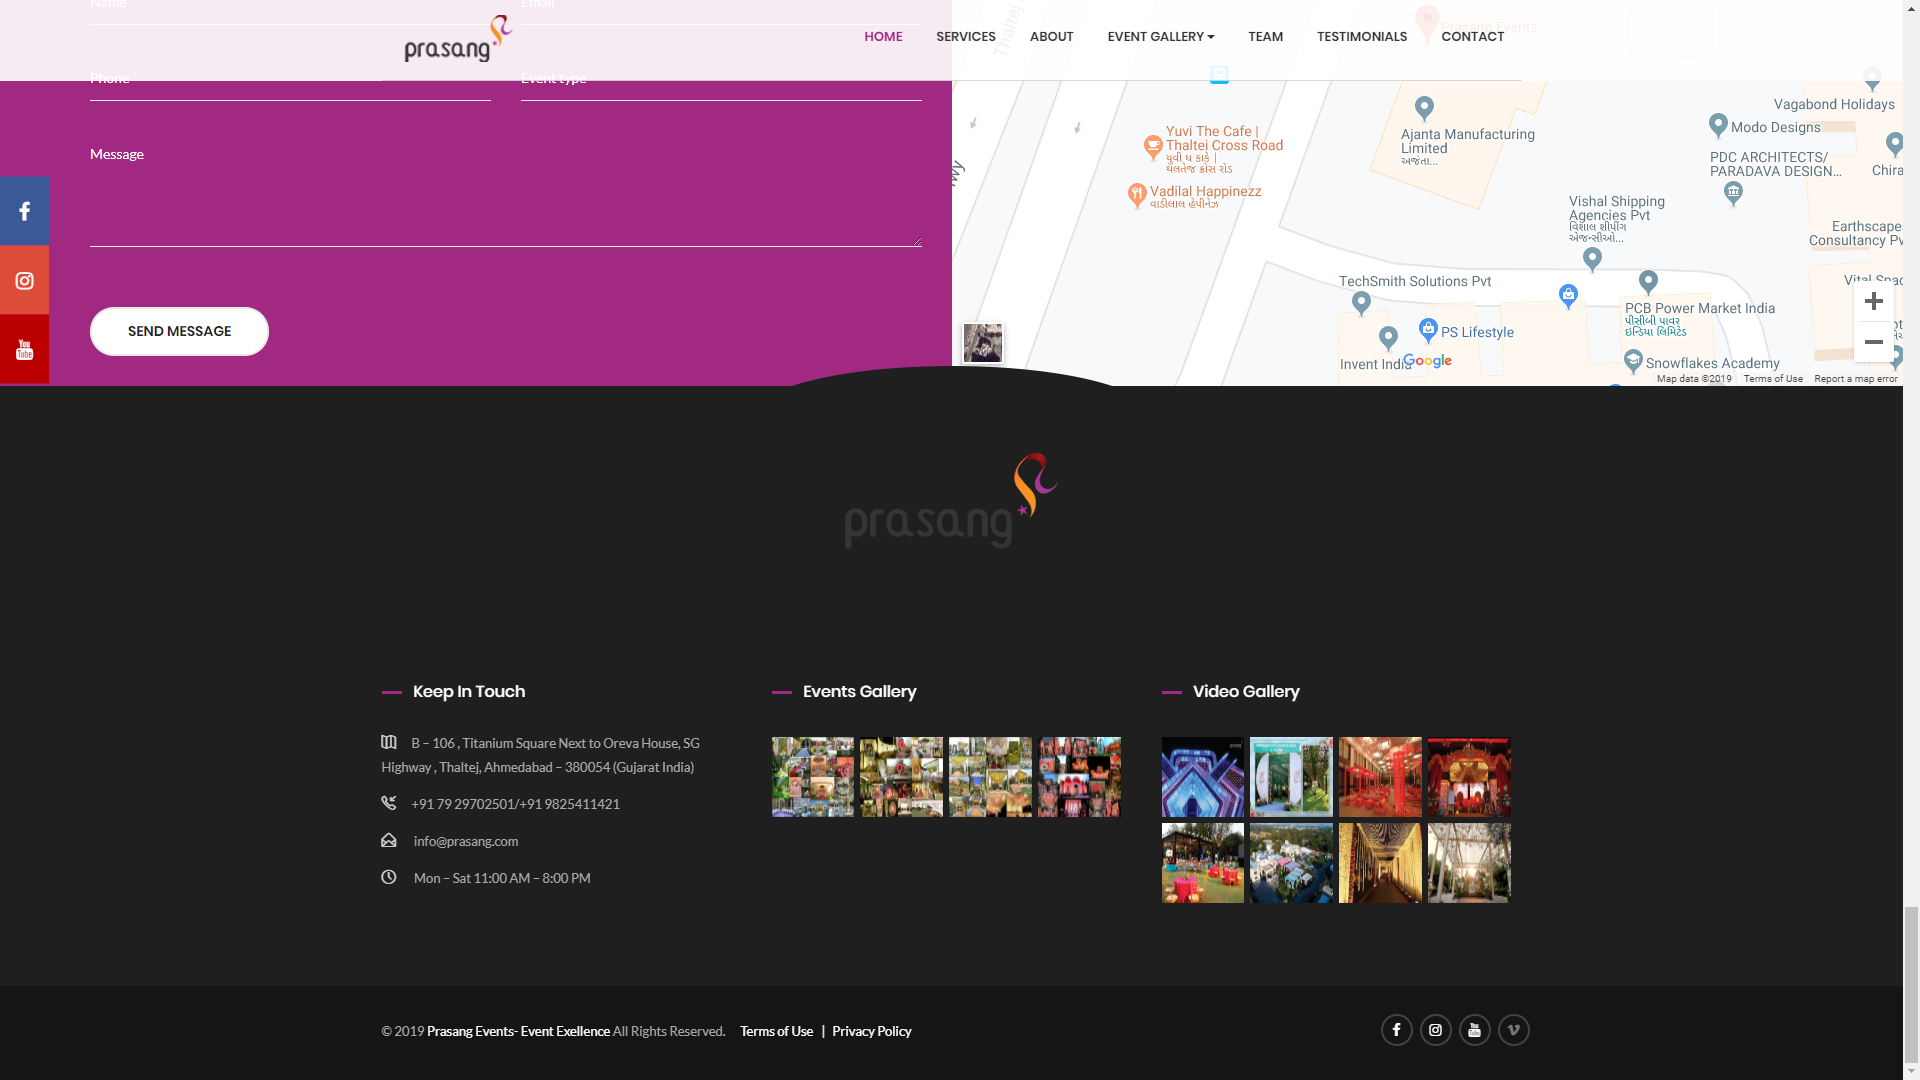The image size is (1920, 1080).
Task: Click the PDC Architects map marker
Action: pos(1733,193)
